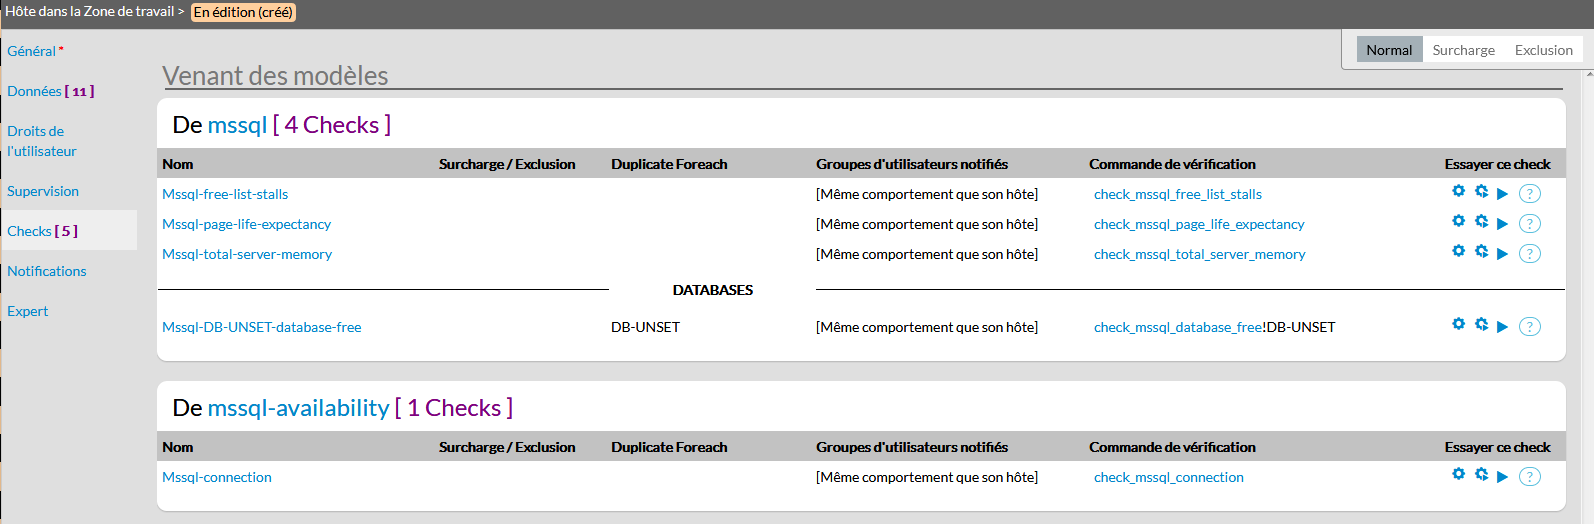The image size is (1594, 524).
Task: Click the gear icon on Mssql-DB-UNSET-database-free row
Action: (1458, 324)
